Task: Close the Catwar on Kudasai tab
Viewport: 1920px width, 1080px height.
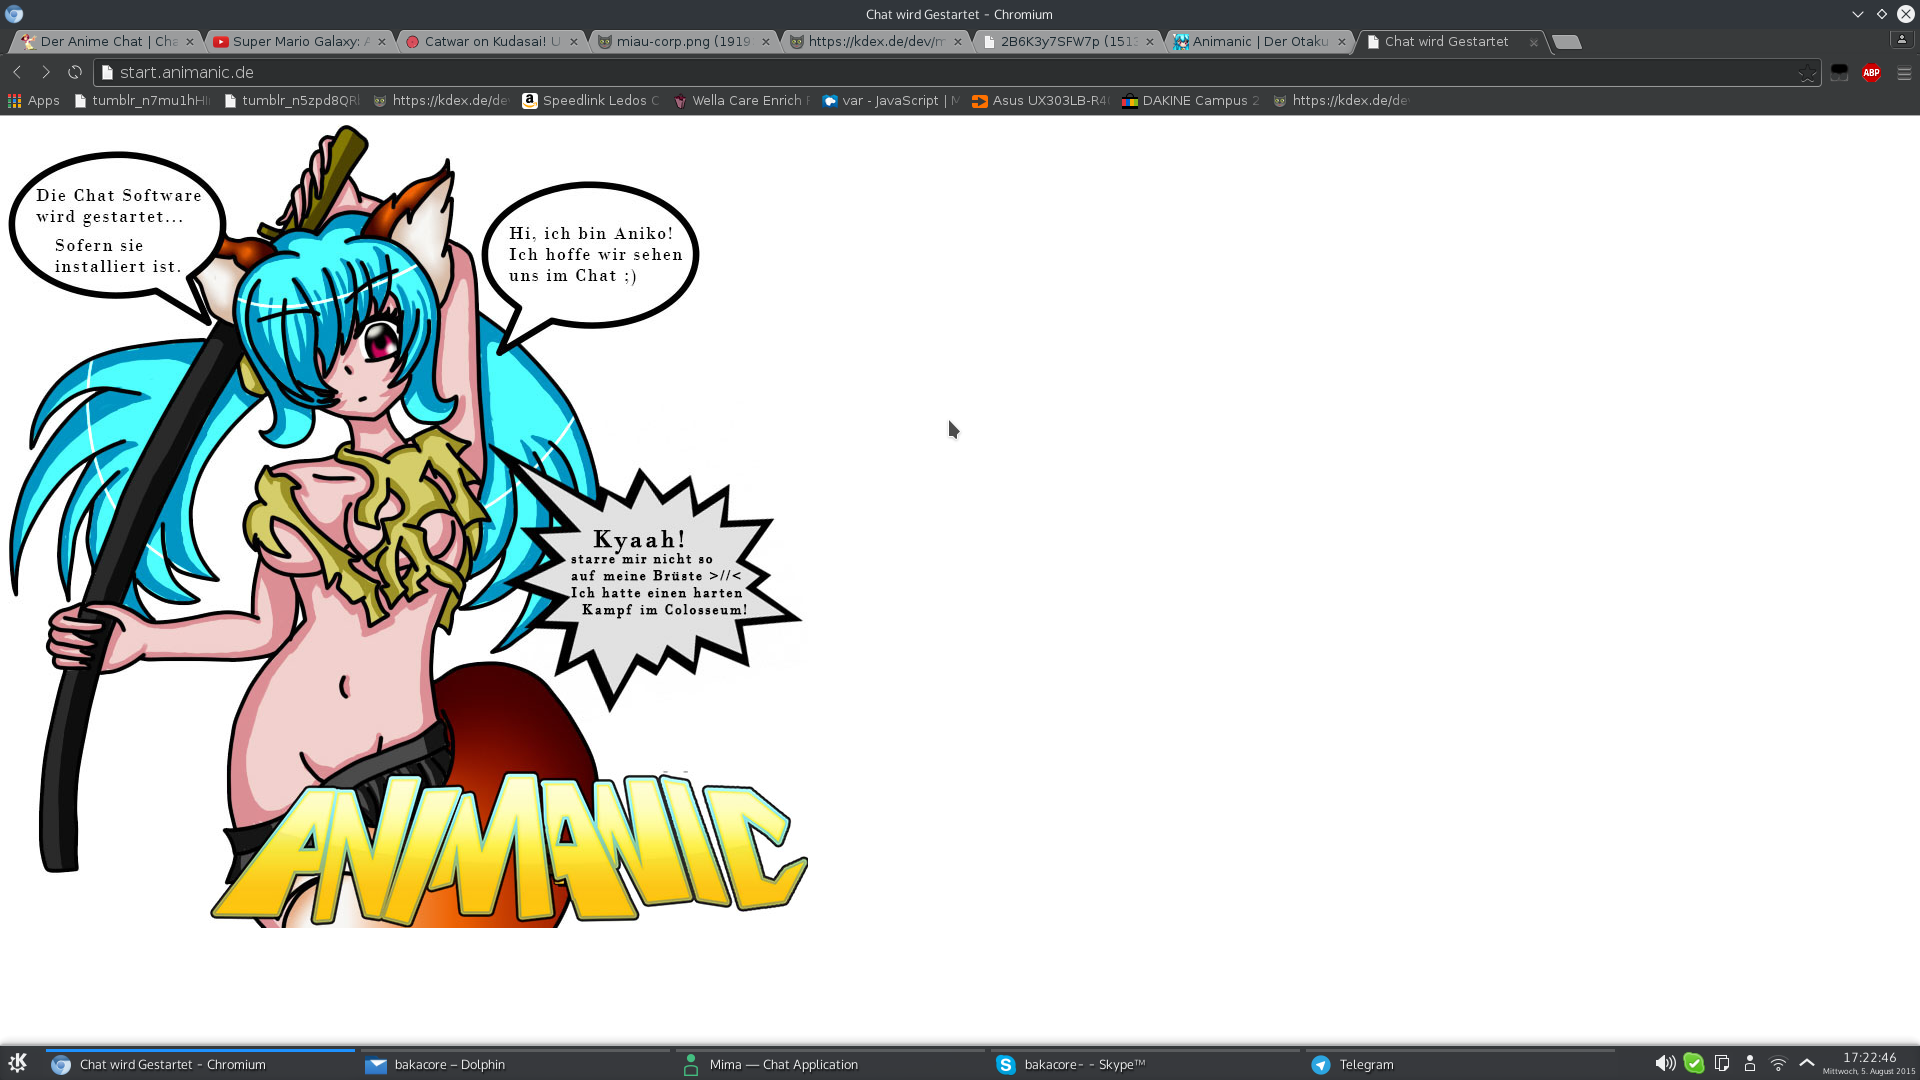Action: [x=574, y=42]
